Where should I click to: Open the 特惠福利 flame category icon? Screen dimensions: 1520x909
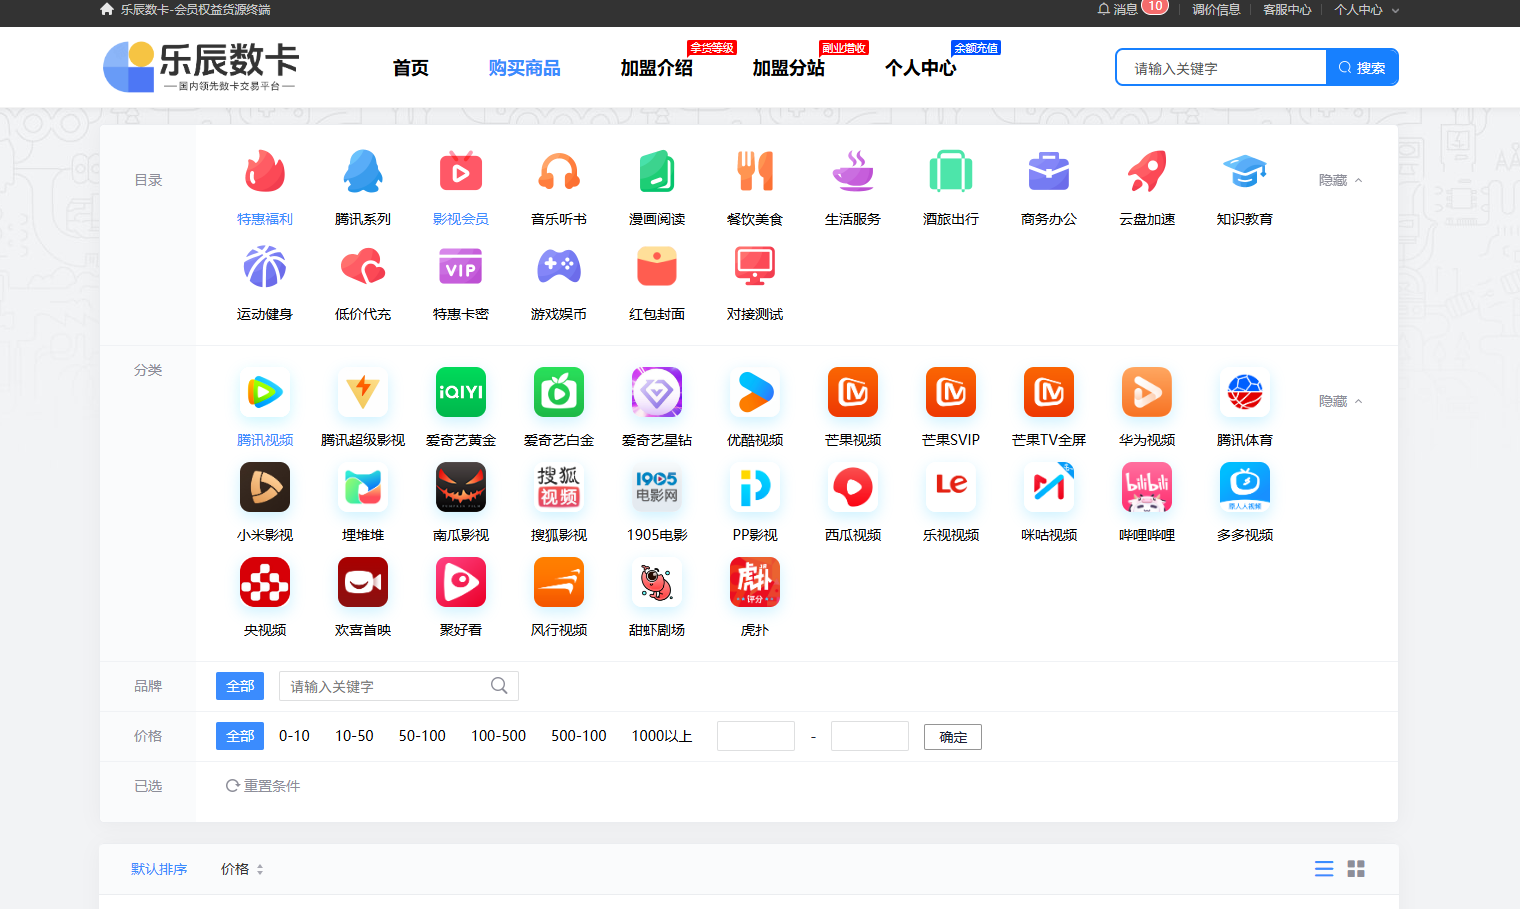(x=265, y=172)
